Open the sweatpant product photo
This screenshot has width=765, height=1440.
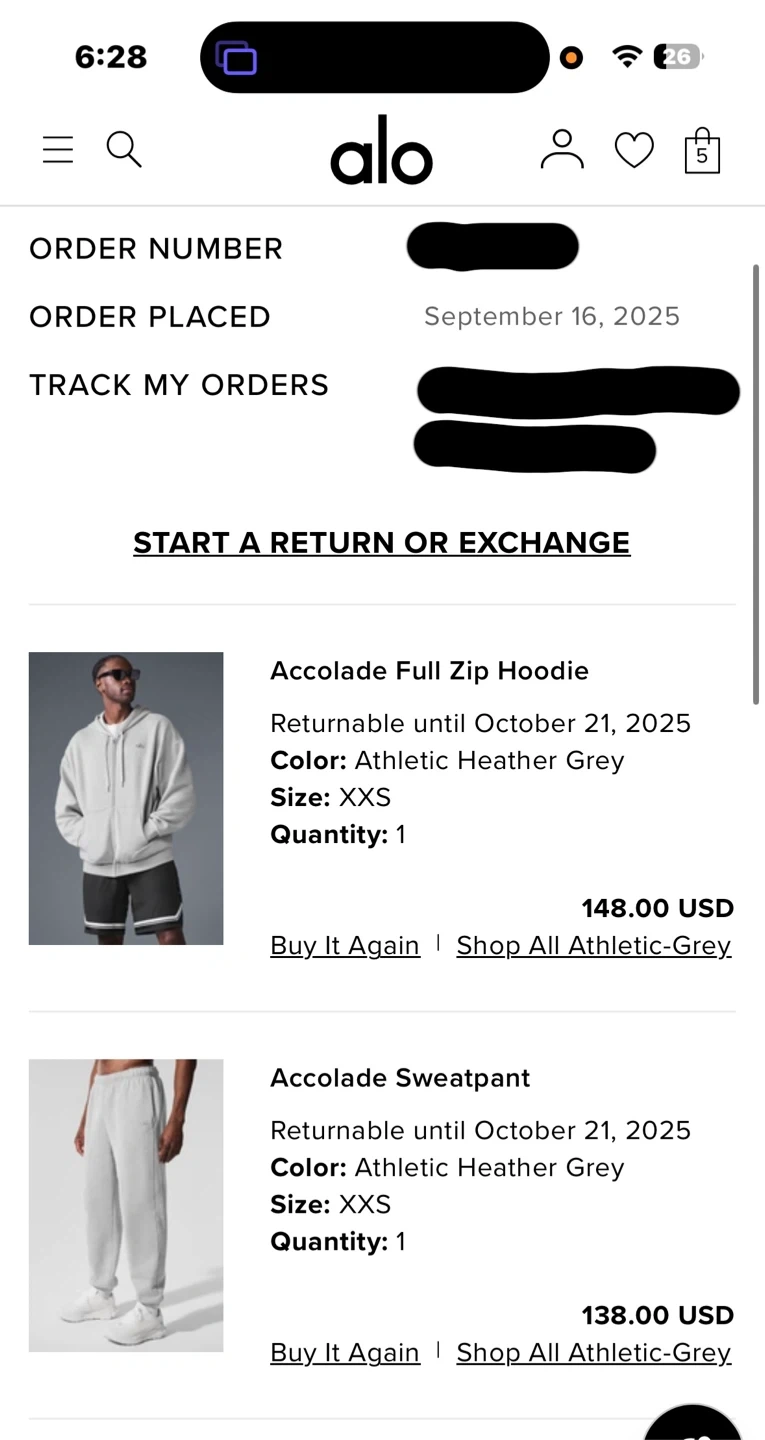pyautogui.click(x=126, y=1205)
